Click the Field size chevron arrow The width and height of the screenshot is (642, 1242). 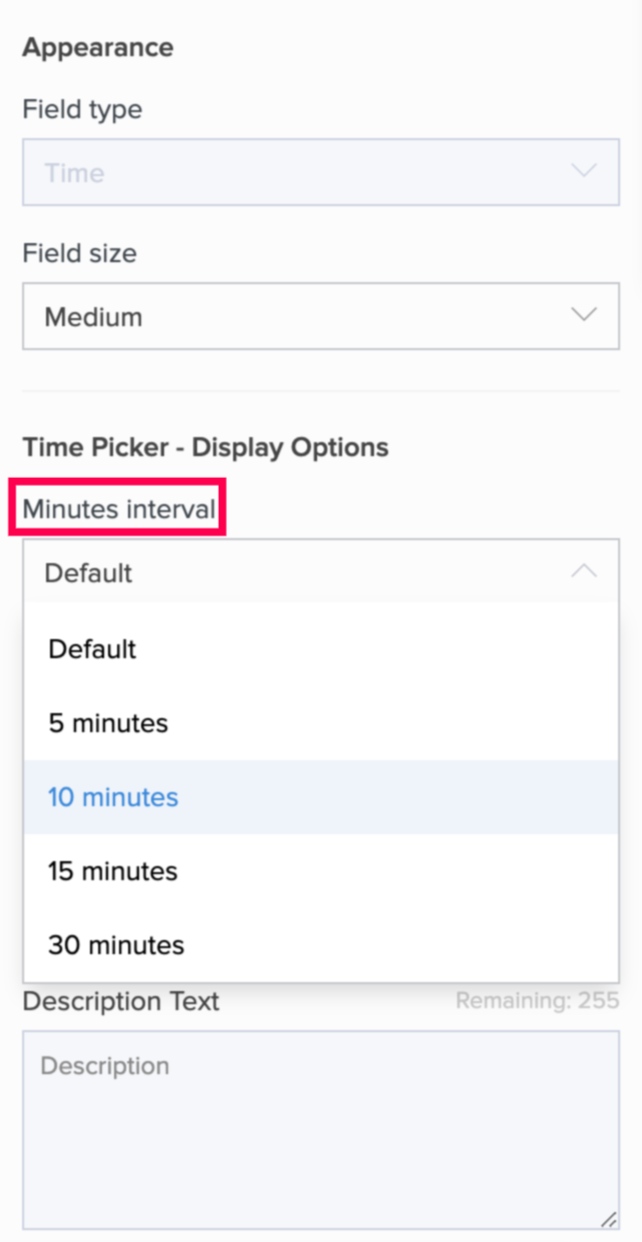coord(583,316)
